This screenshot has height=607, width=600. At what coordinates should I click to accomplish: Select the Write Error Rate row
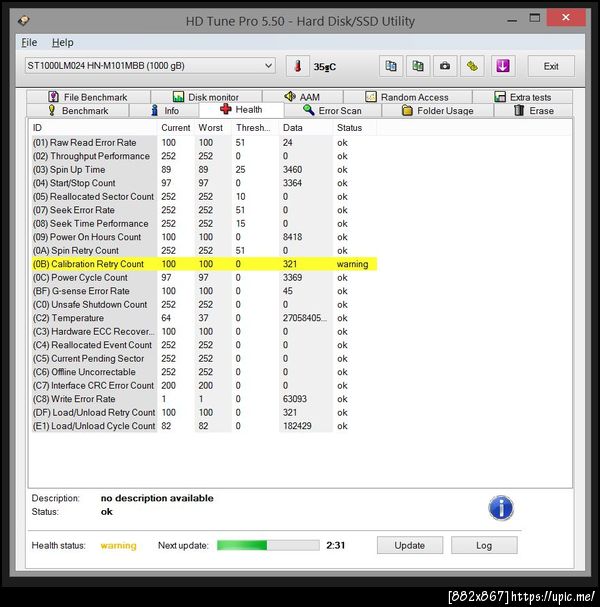pyautogui.click(x=204, y=399)
